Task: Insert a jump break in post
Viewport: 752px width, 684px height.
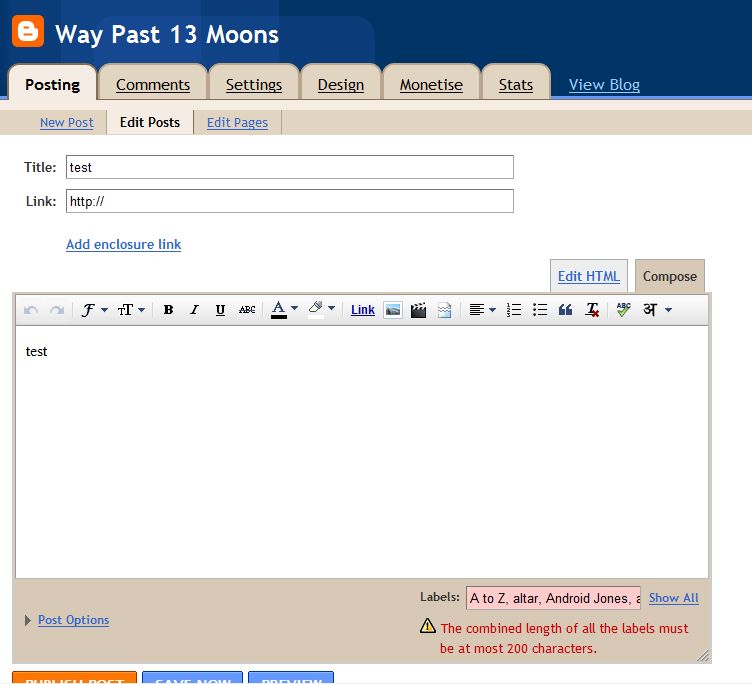Action: (x=445, y=310)
